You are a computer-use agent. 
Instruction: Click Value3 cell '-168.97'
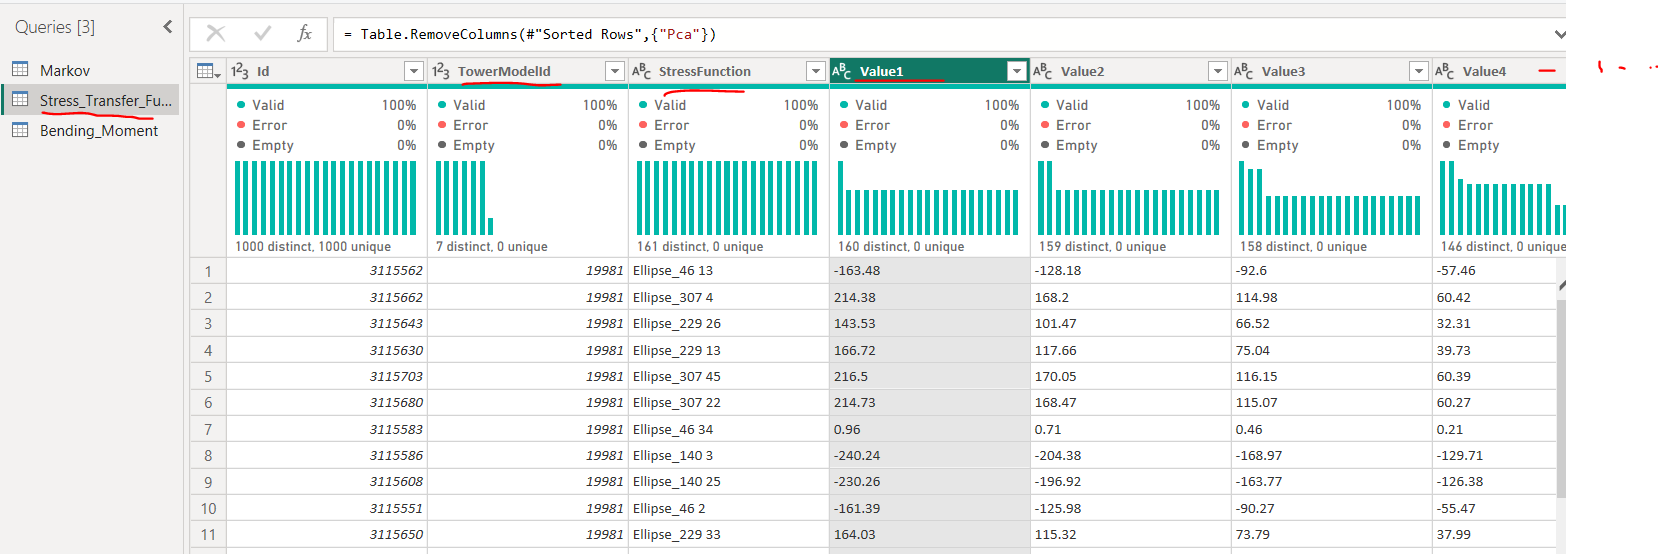1332,456
